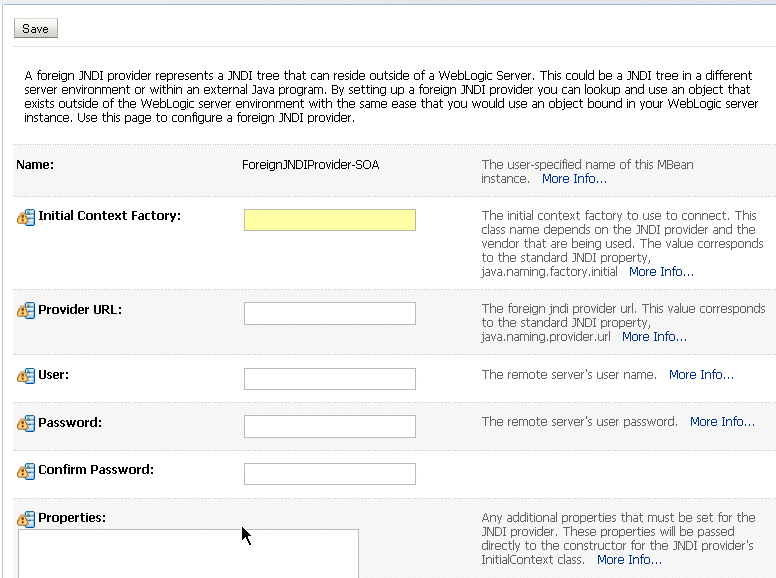The height and width of the screenshot is (578, 776).
Task: Open More Info for remote user password
Action: pos(722,422)
